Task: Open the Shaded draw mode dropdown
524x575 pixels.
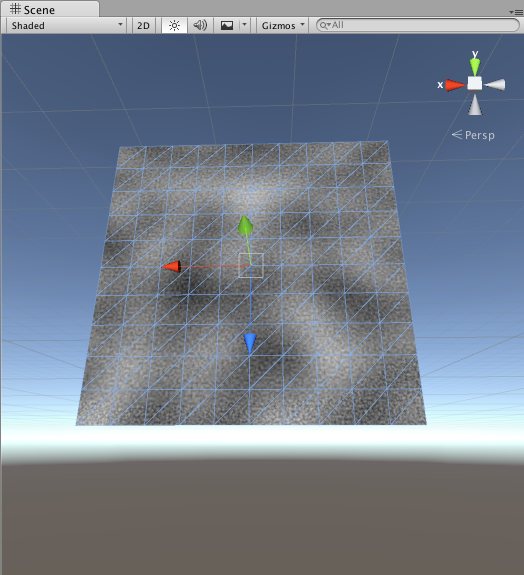Action: [66, 25]
